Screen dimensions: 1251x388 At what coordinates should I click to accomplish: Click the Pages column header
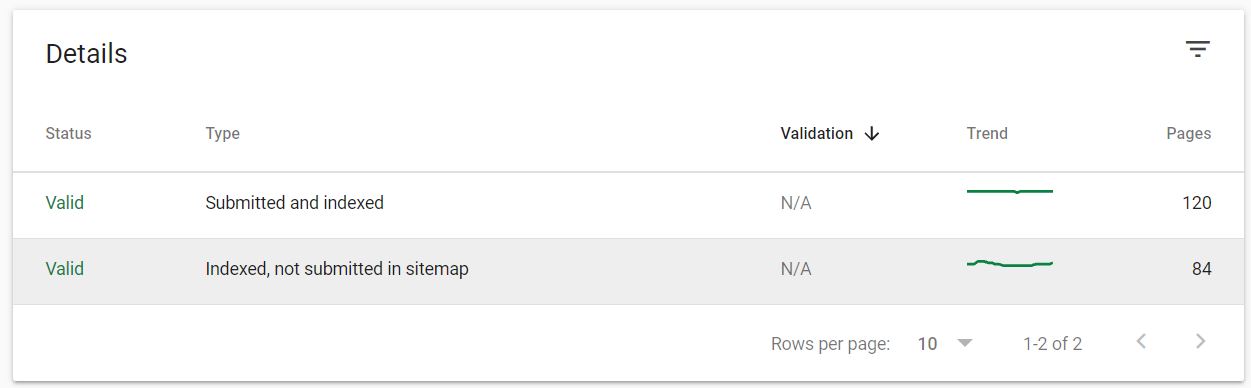click(1188, 134)
